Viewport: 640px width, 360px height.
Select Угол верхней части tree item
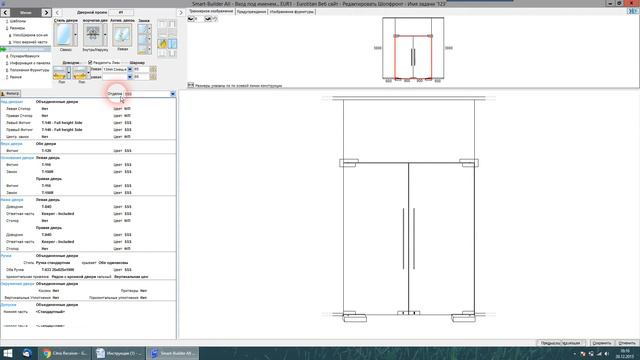(x=30, y=42)
